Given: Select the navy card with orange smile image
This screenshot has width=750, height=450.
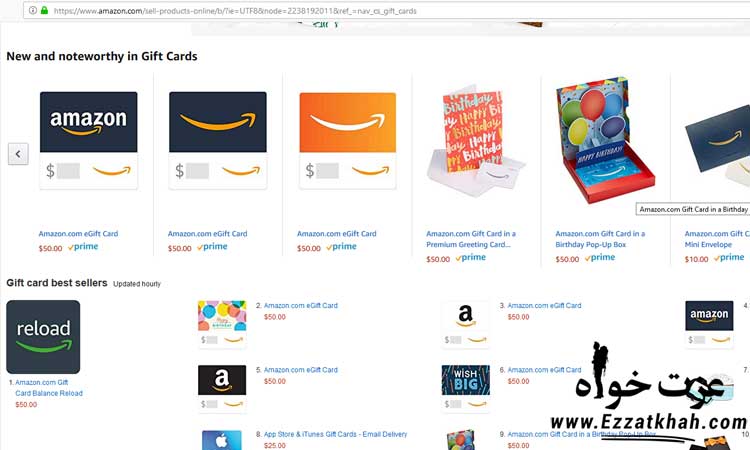Looking at the screenshot, I should pos(218,140).
